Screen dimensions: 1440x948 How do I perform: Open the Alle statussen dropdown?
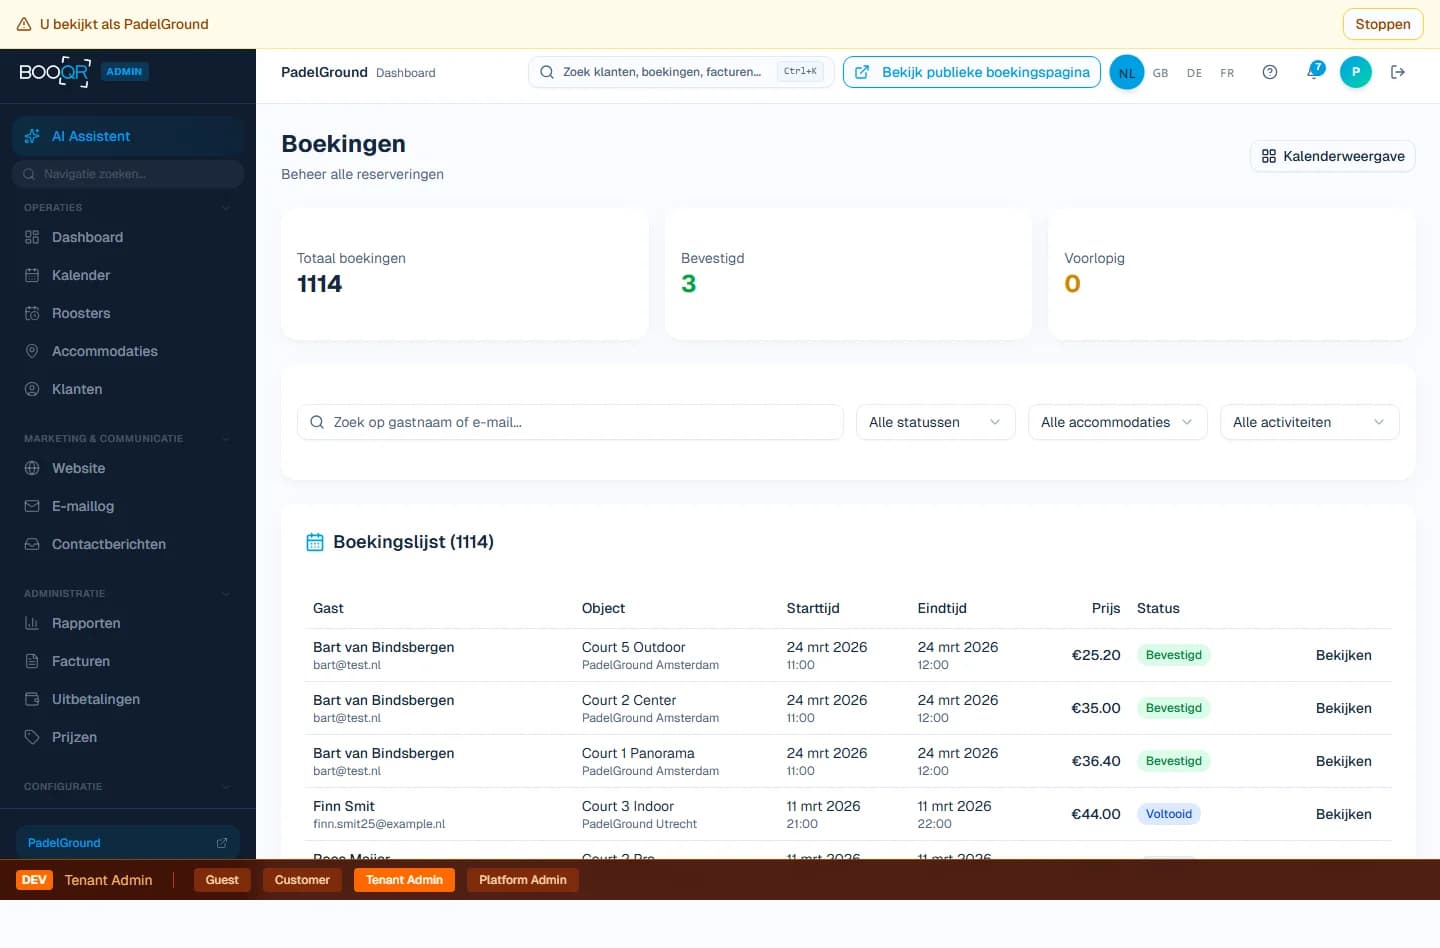pyautogui.click(x=934, y=422)
